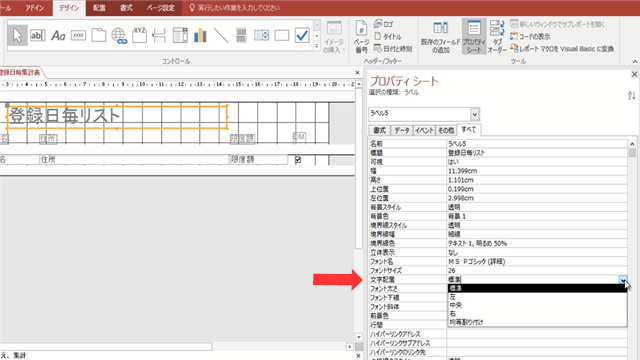640x360 pixels.
Task: Edit the 幅 value 11.399cm
Action: pyautogui.click(x=537, y=171)
